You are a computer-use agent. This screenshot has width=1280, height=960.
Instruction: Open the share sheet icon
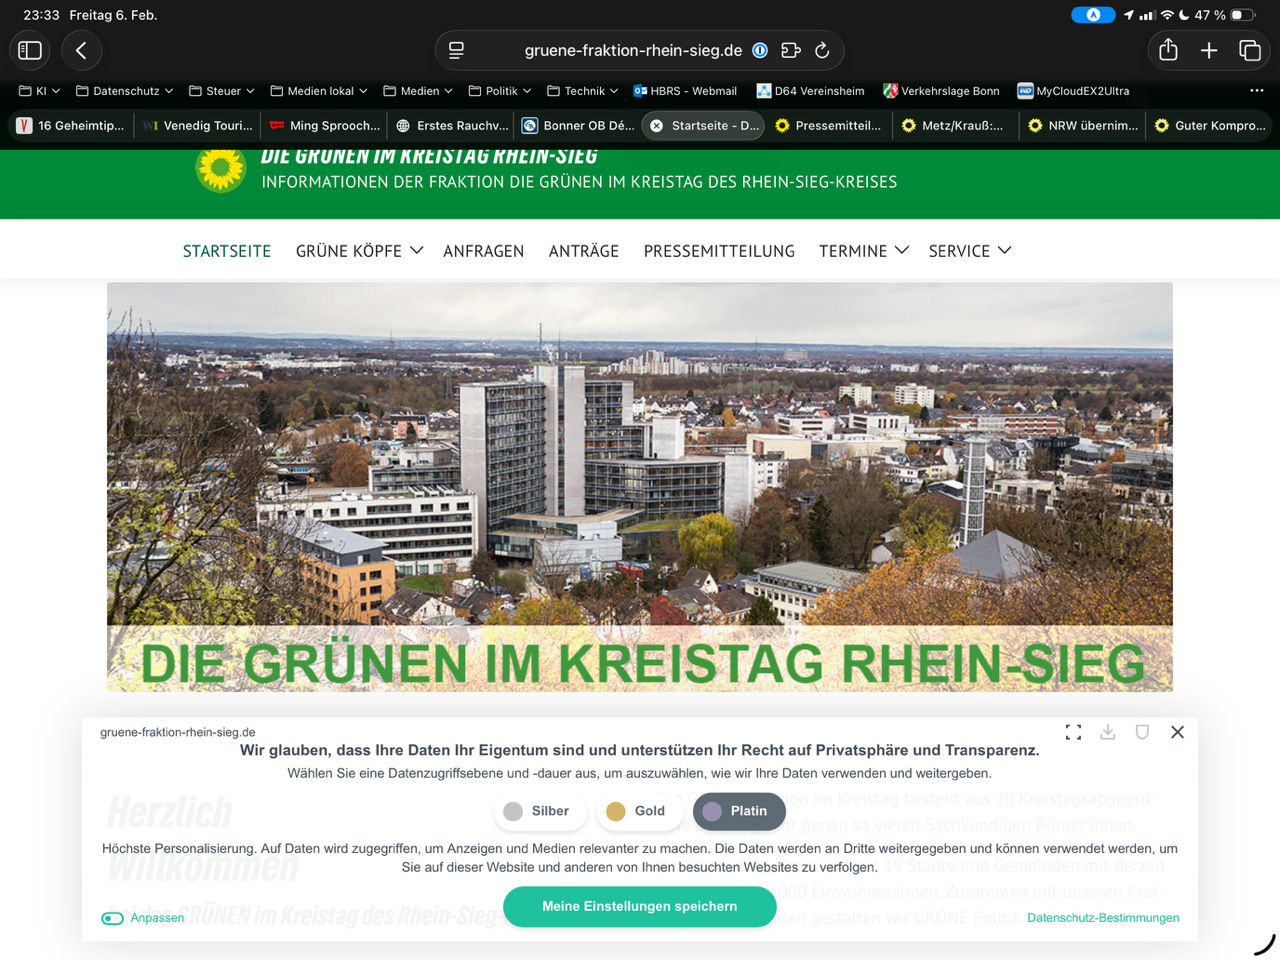click(1168, 50)
